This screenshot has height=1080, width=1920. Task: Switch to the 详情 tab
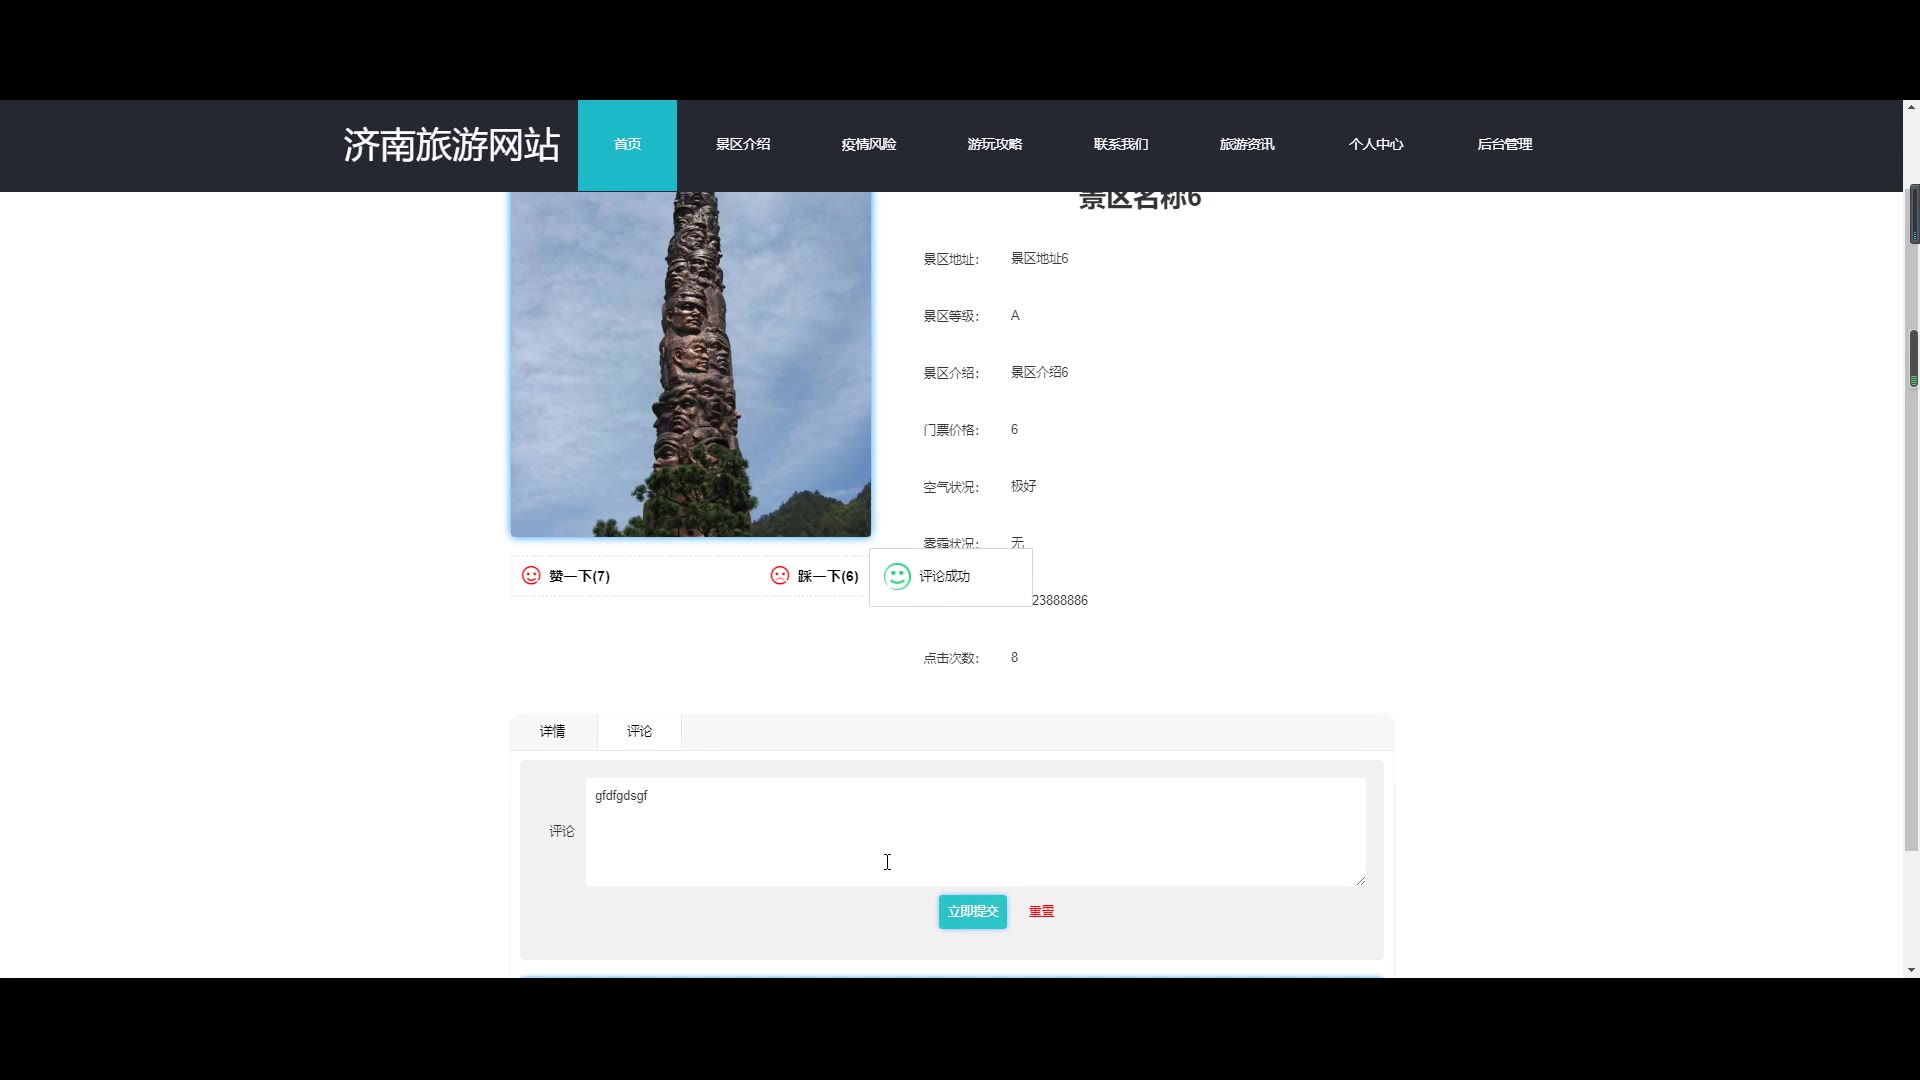553,731
